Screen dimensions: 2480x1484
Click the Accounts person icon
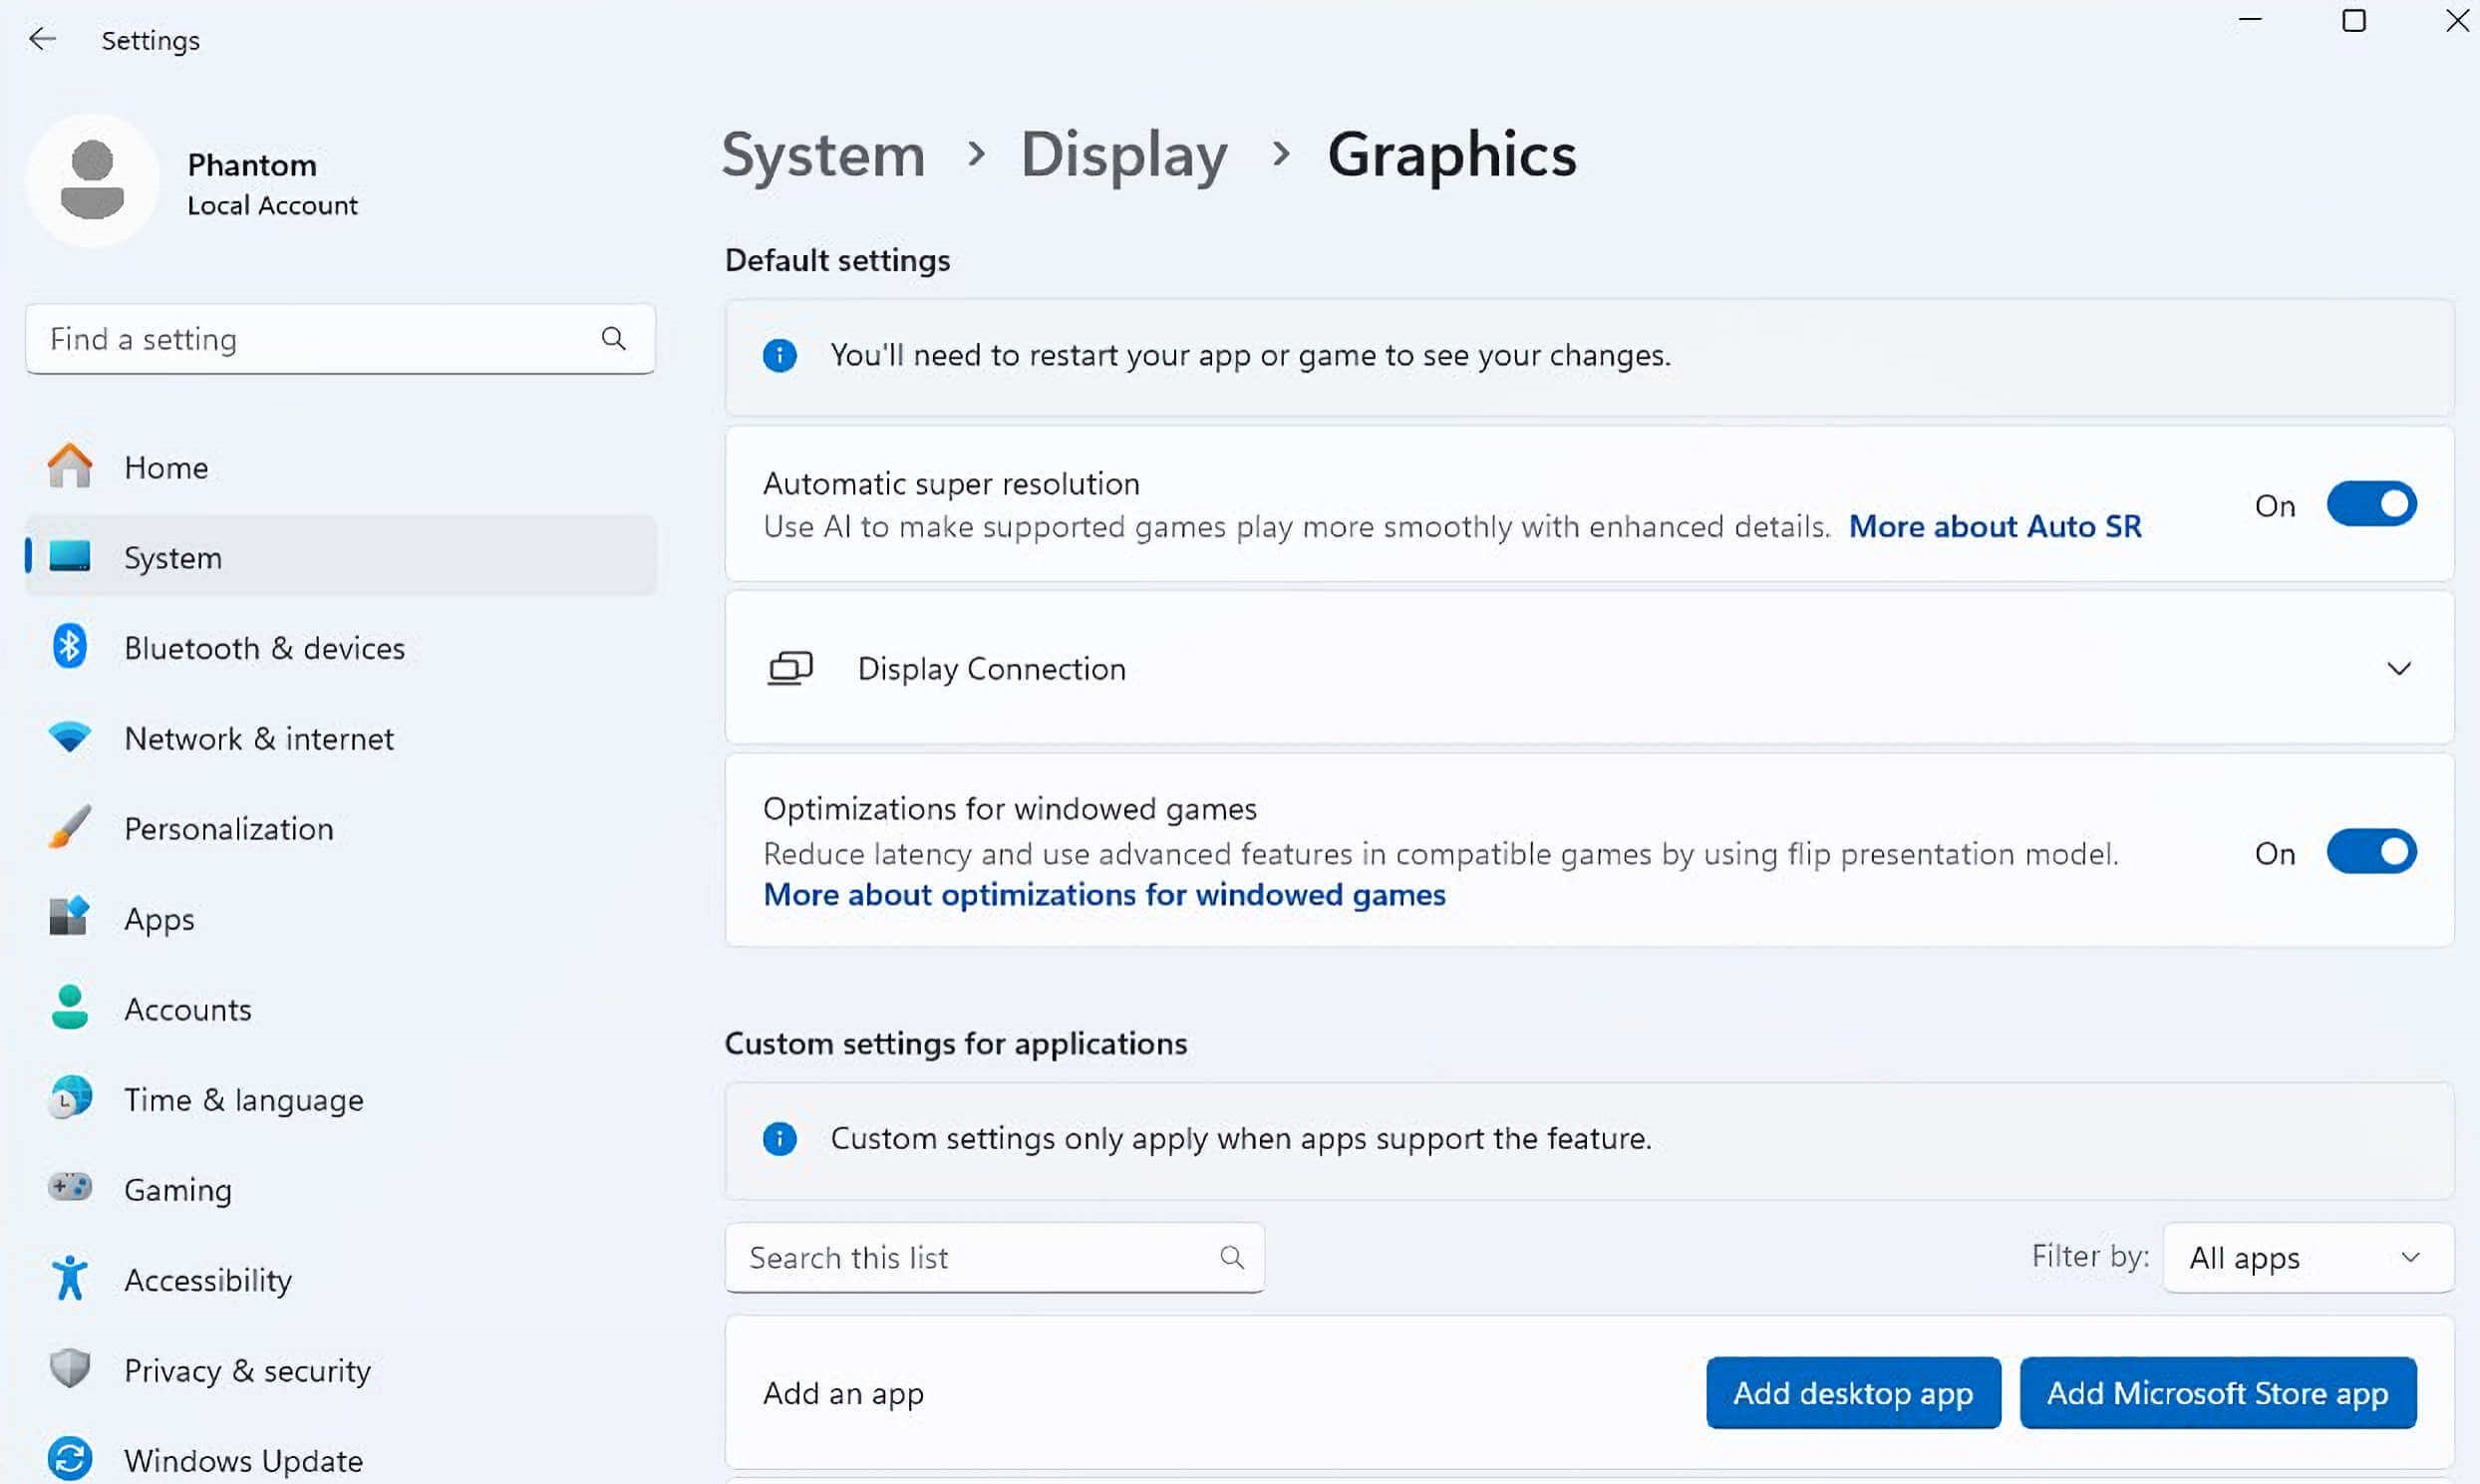pos(69,1008)
